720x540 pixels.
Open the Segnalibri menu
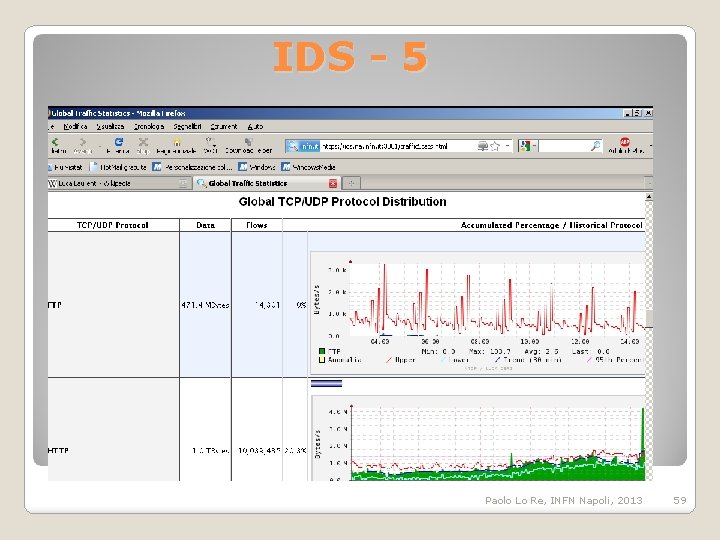click(187, 126)
